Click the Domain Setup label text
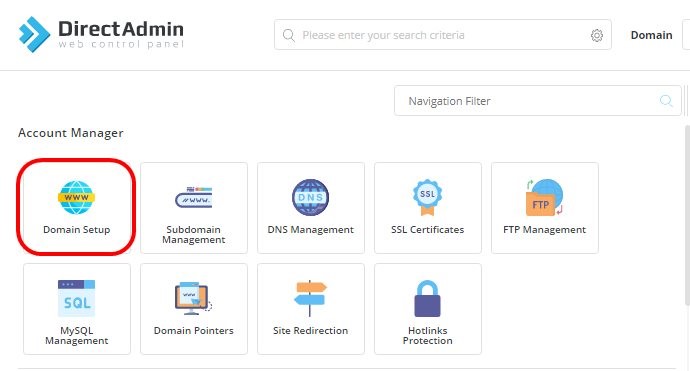This screenshot has height=371, width=690. pyautogui.click(x=77, y=229)
